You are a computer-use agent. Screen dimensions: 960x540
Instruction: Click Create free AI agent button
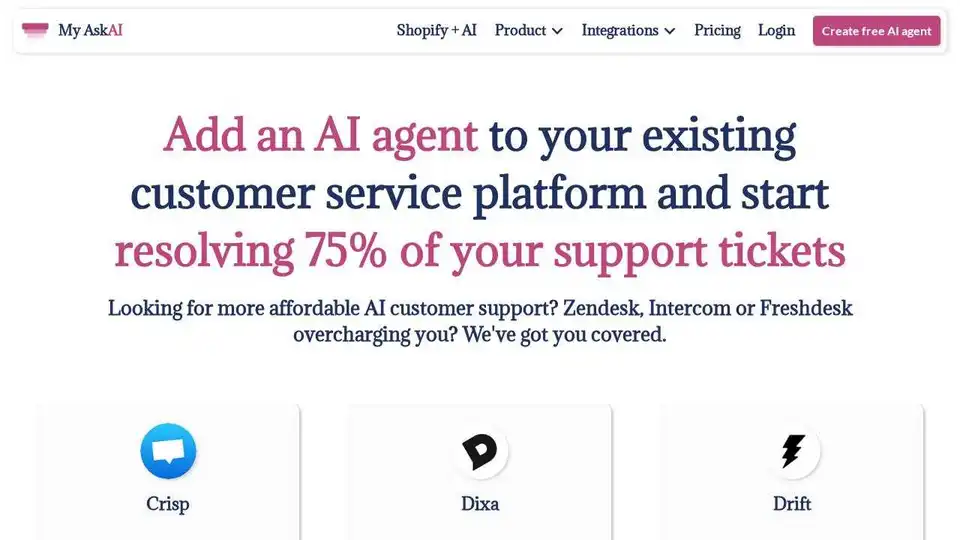point(876,31)
